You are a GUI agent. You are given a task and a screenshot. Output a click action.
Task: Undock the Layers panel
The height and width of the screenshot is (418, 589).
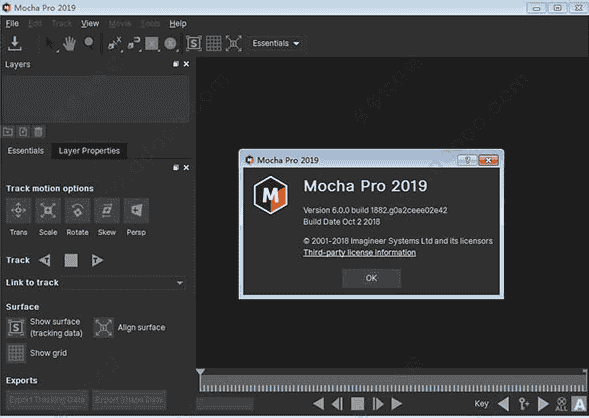[176, 64]
